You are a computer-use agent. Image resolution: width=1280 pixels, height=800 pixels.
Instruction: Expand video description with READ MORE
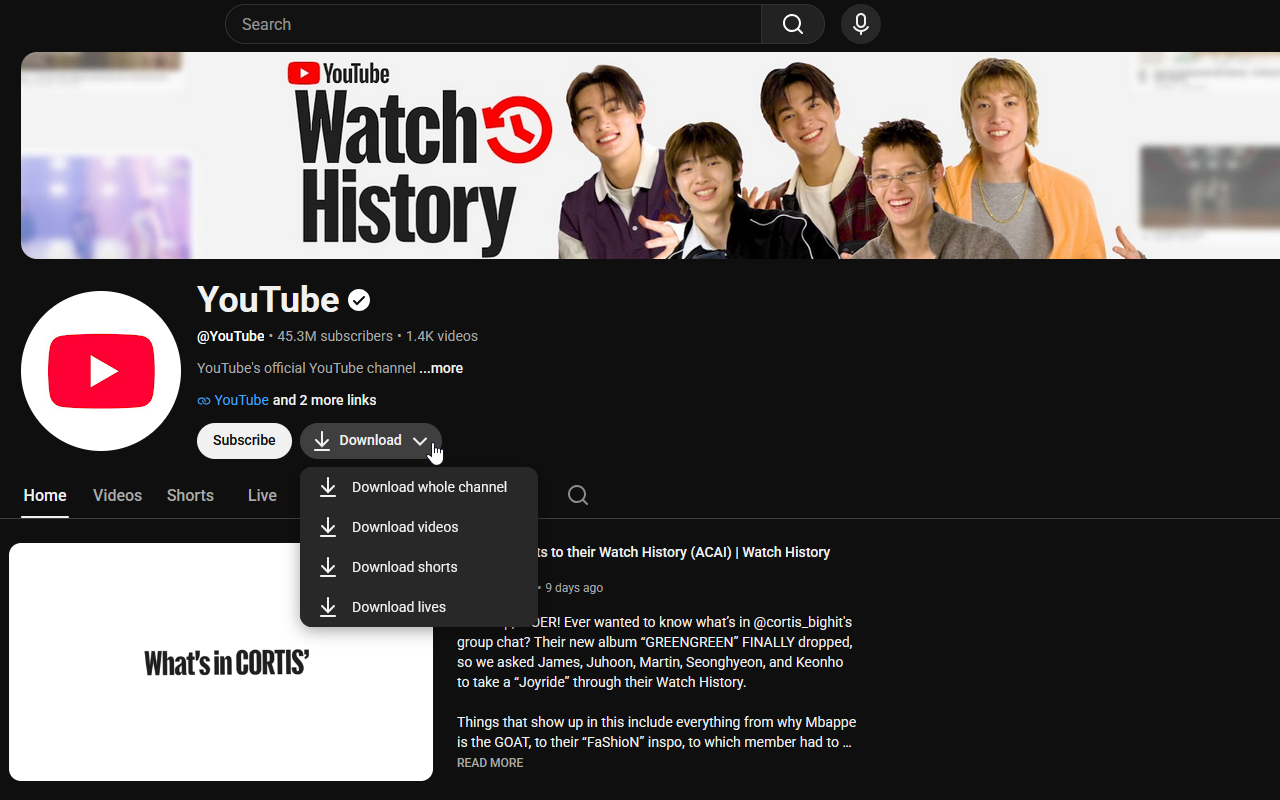pyautogui.click(x=490, y=763)
